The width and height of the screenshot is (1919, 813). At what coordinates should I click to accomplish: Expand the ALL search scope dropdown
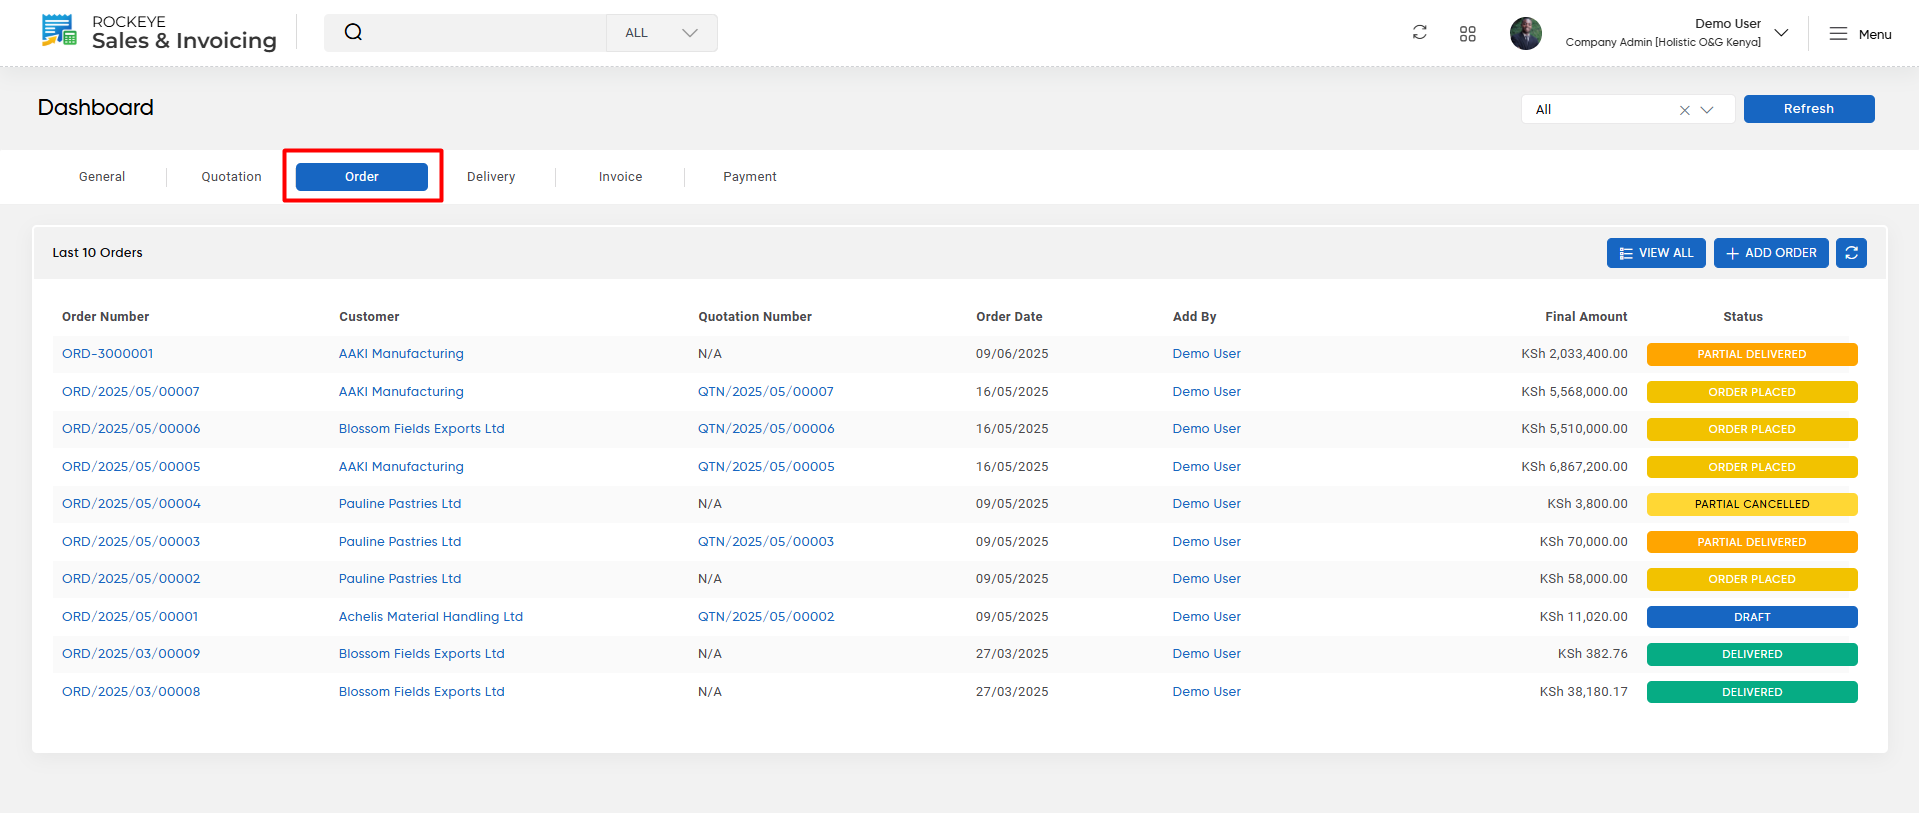tap(661, 33)
